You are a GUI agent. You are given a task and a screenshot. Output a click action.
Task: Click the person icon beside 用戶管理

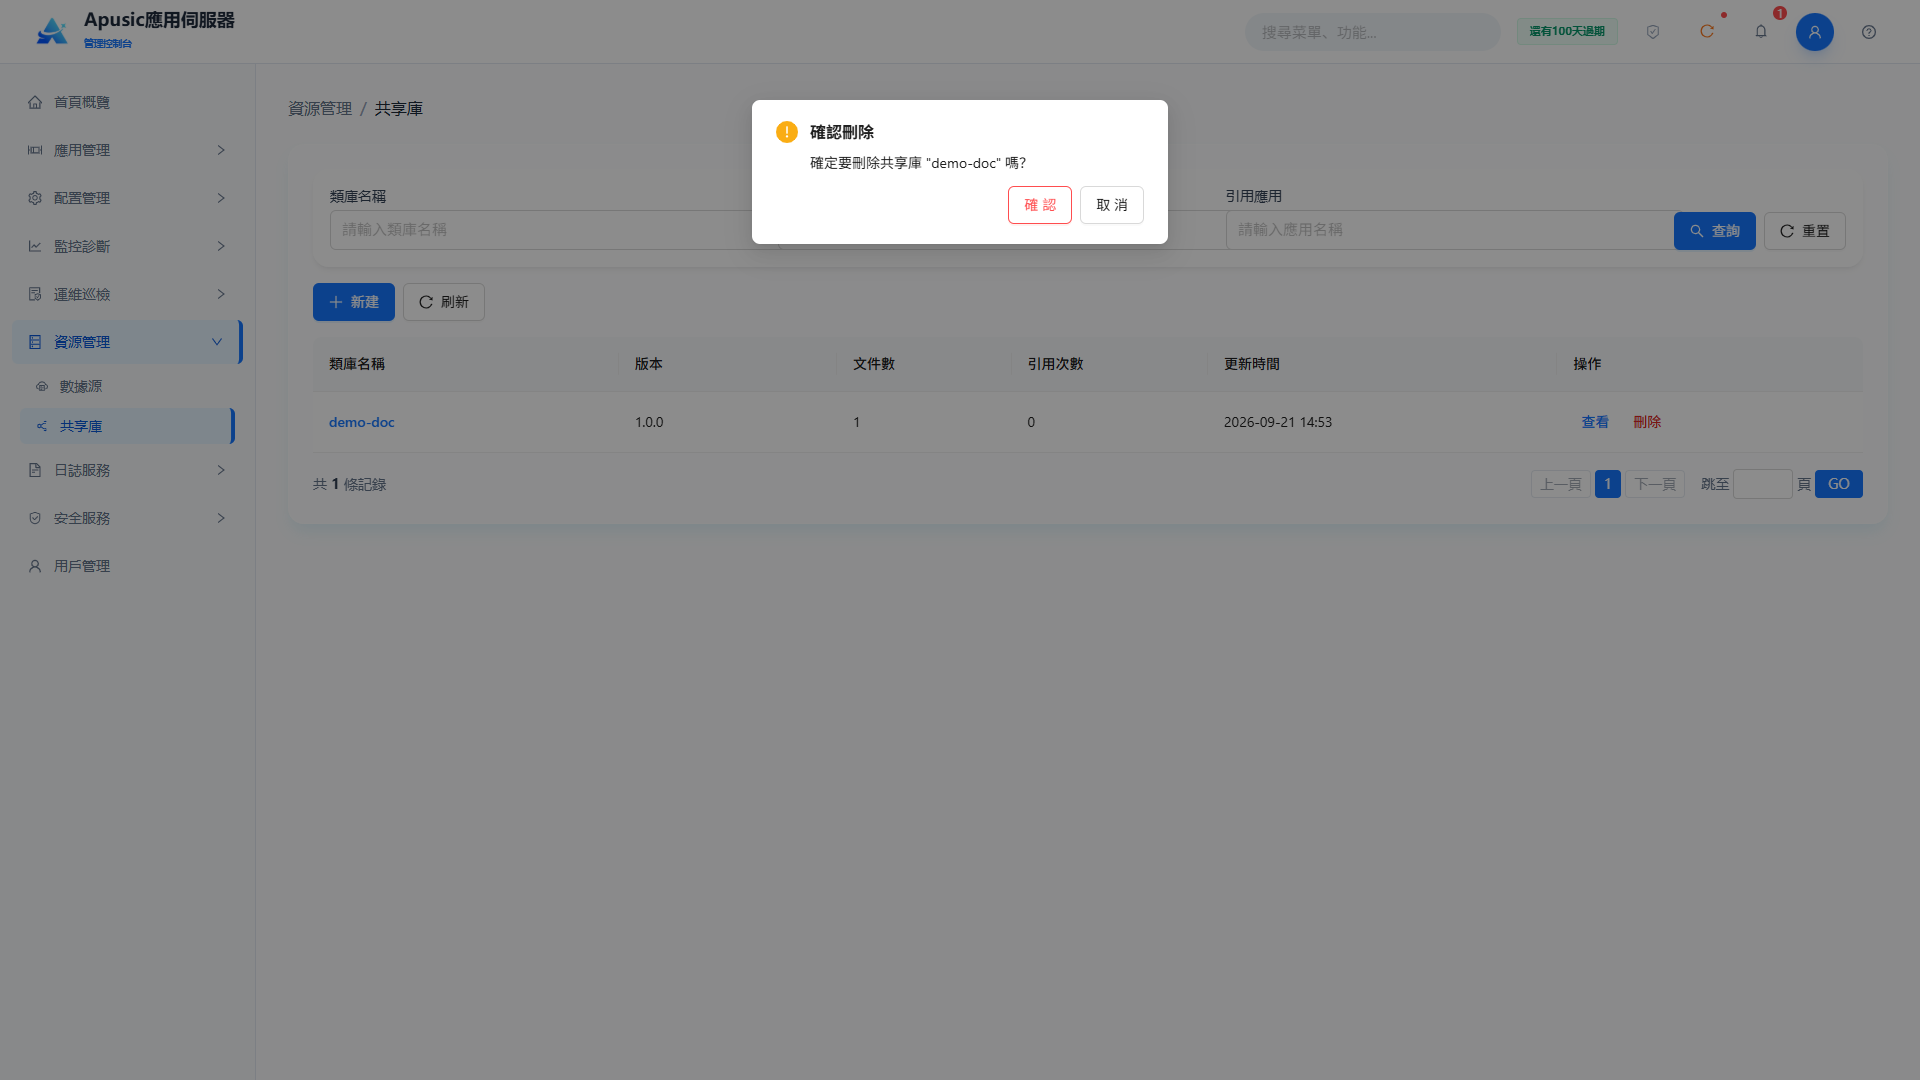pos(35,566)
